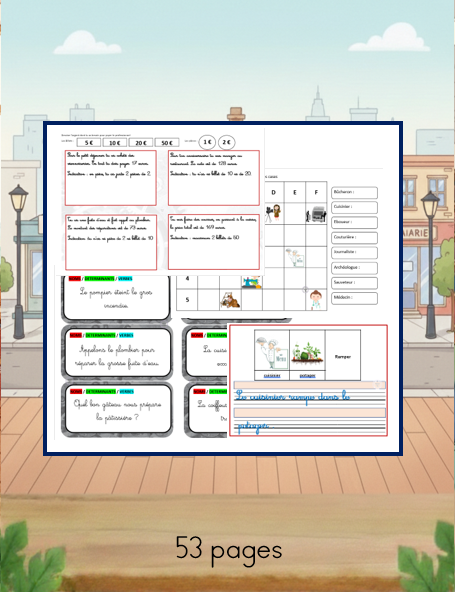Select the card about le pompier

pos(116,298)
